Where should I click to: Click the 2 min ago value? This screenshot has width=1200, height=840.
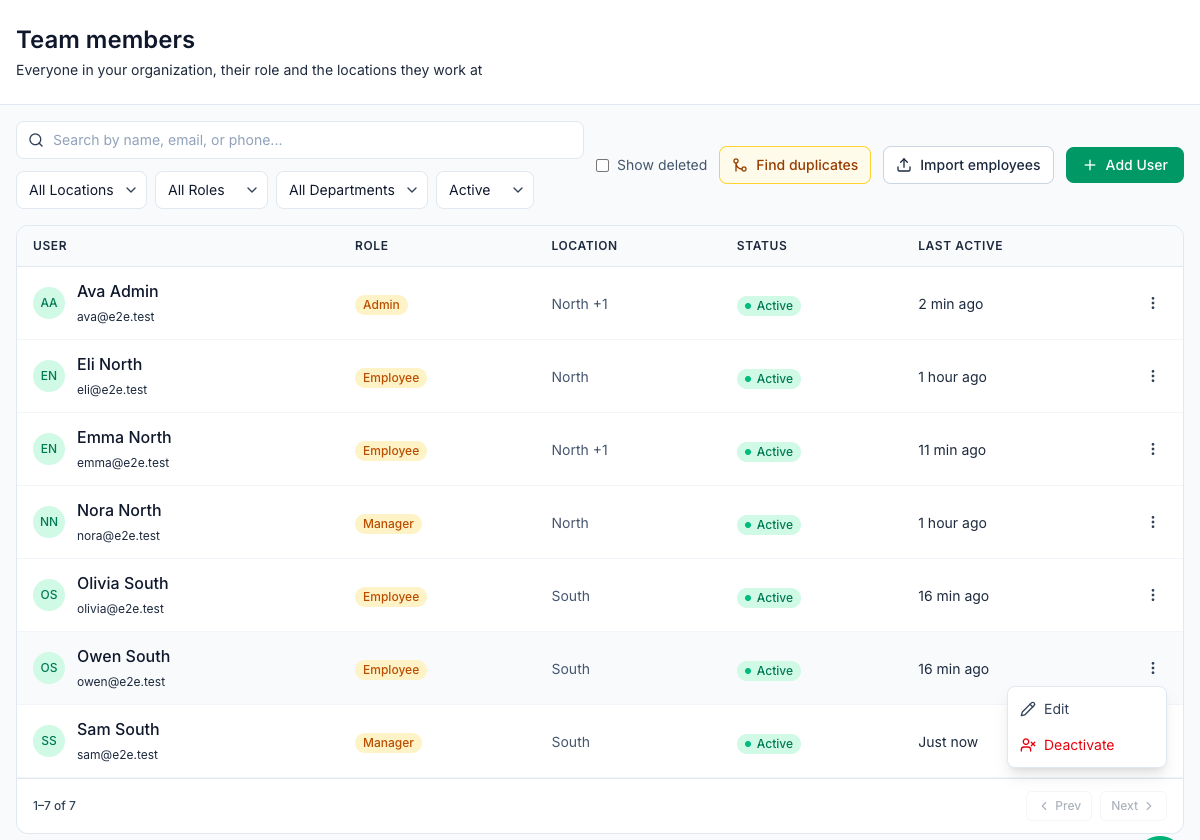[x=951, y=304]
